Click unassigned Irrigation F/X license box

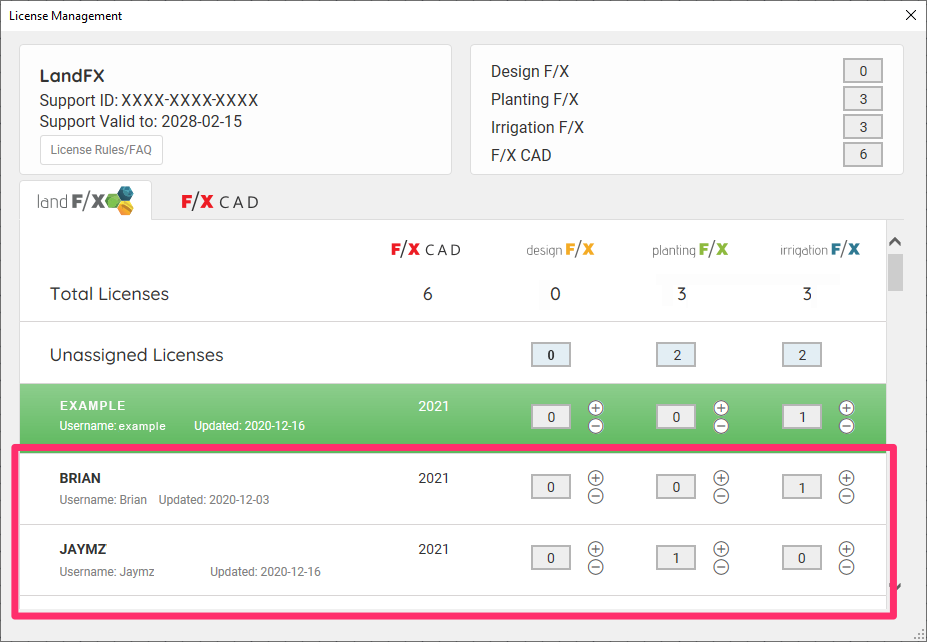coord(802,355)
